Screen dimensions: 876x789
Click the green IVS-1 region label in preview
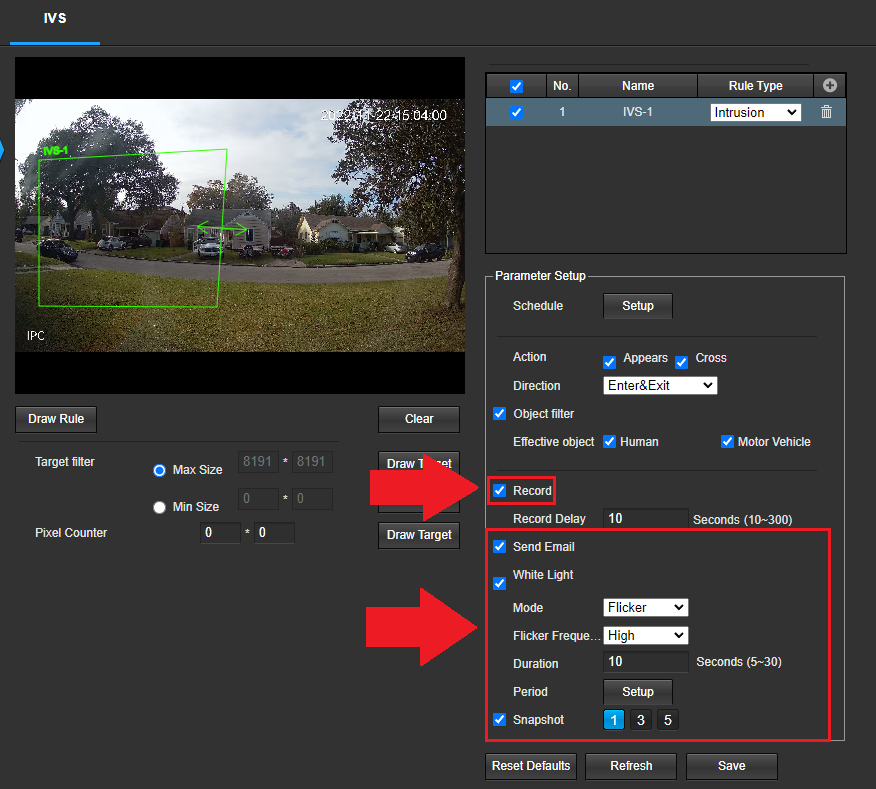tap(56, 151)
